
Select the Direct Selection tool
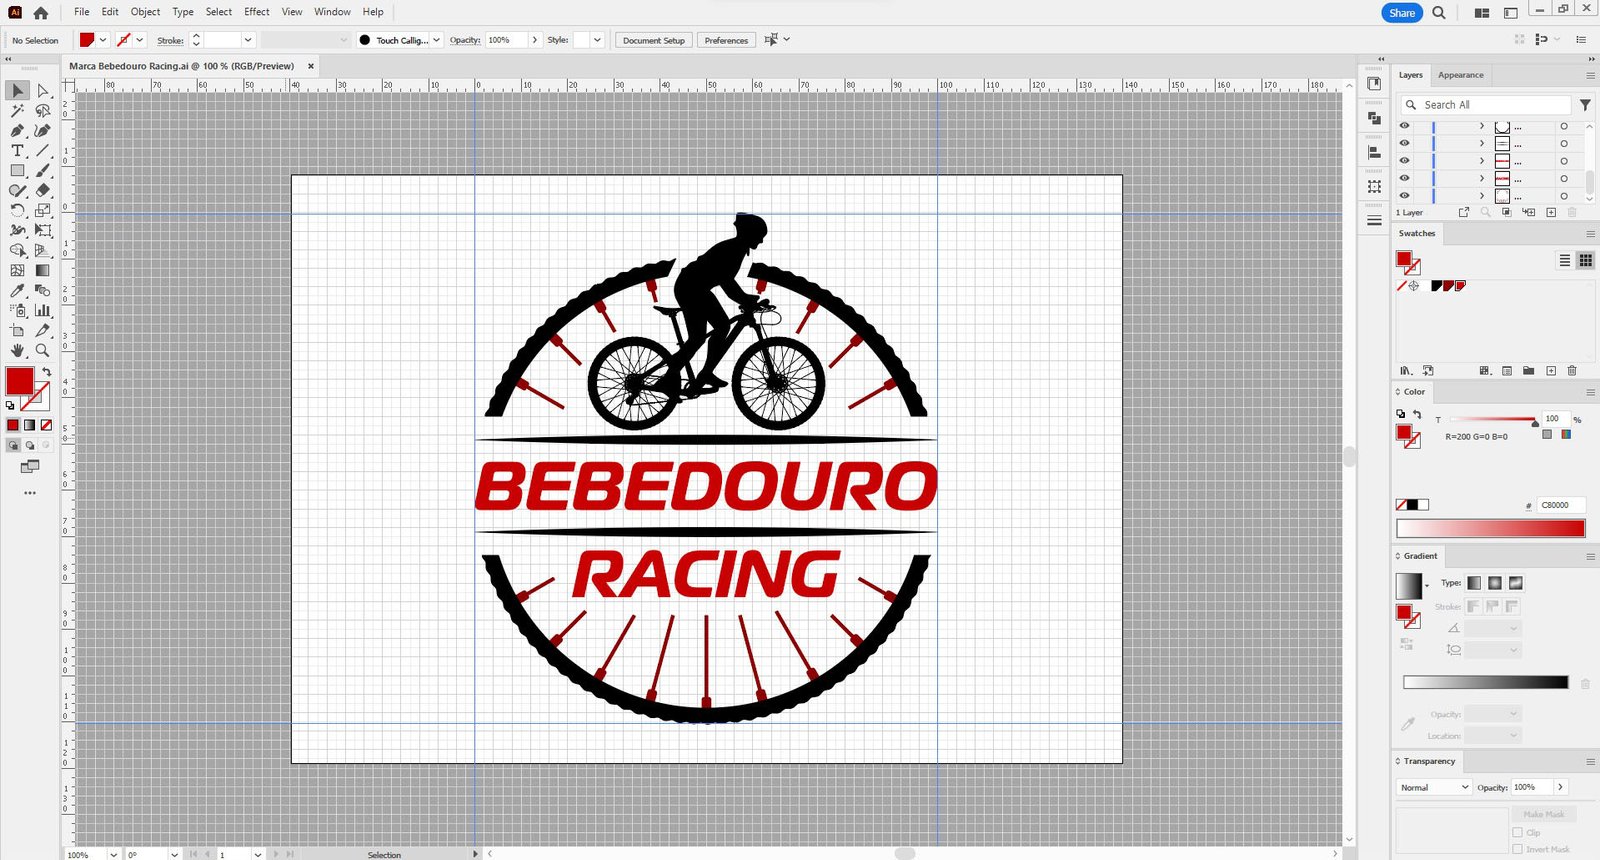(x=43, y=91)
